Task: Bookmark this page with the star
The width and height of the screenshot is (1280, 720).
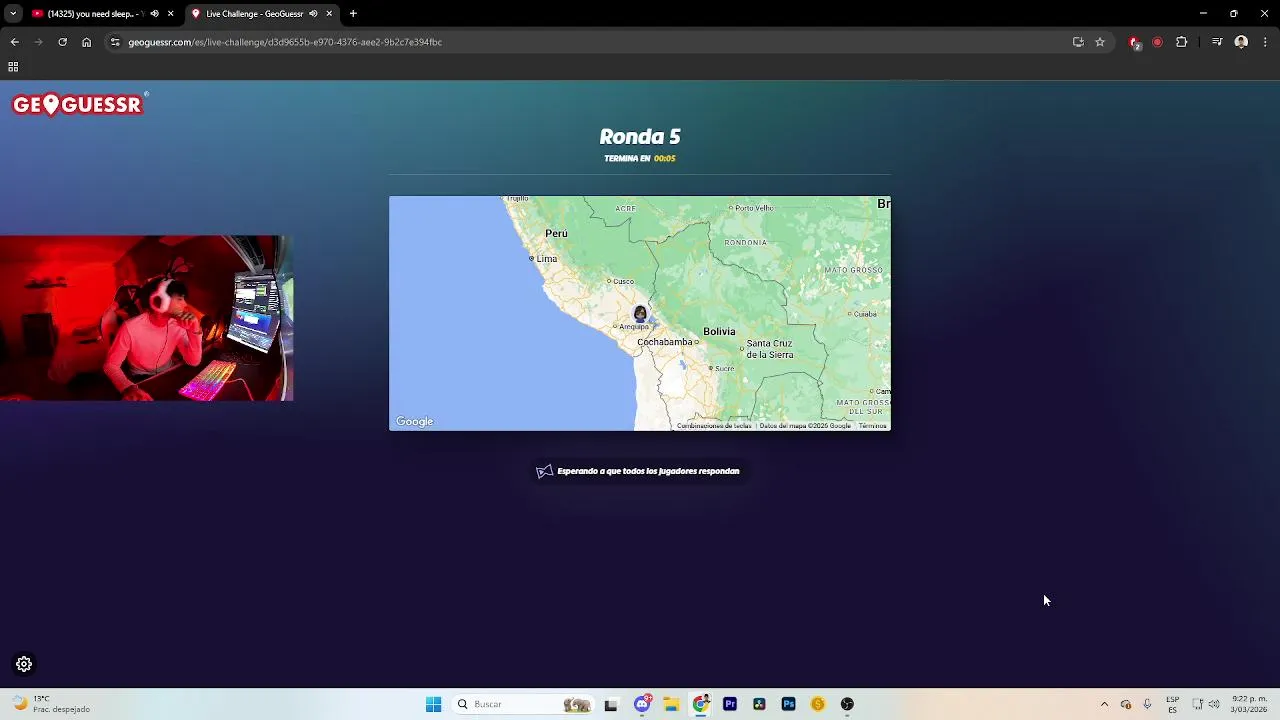Action: [1100, 42]
